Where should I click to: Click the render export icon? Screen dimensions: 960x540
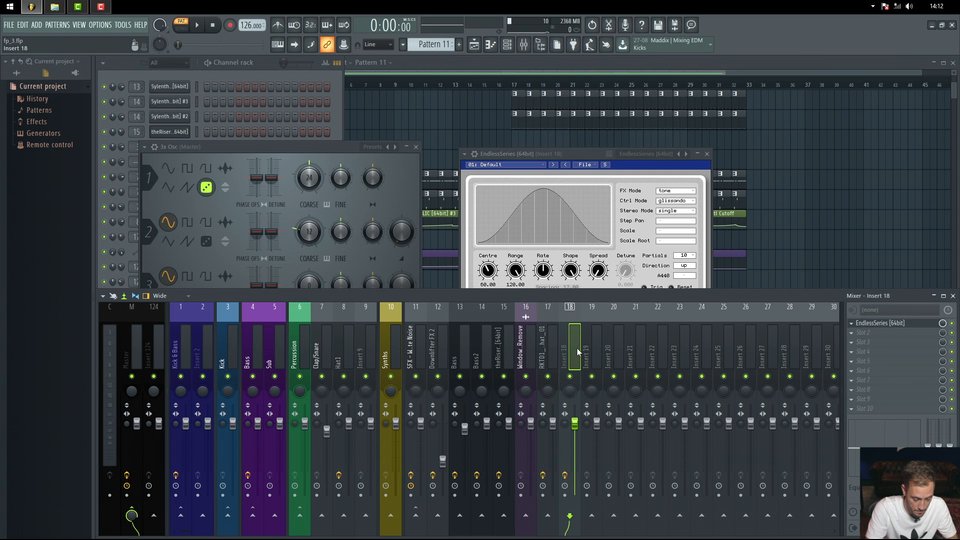674,25
